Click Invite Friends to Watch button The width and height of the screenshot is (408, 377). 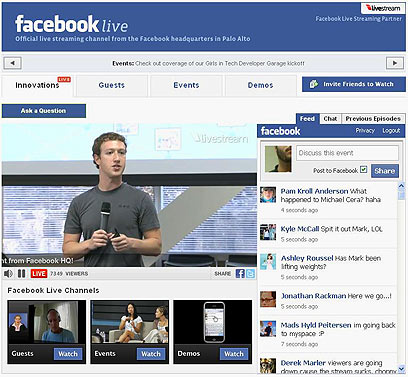coord(354,84)
